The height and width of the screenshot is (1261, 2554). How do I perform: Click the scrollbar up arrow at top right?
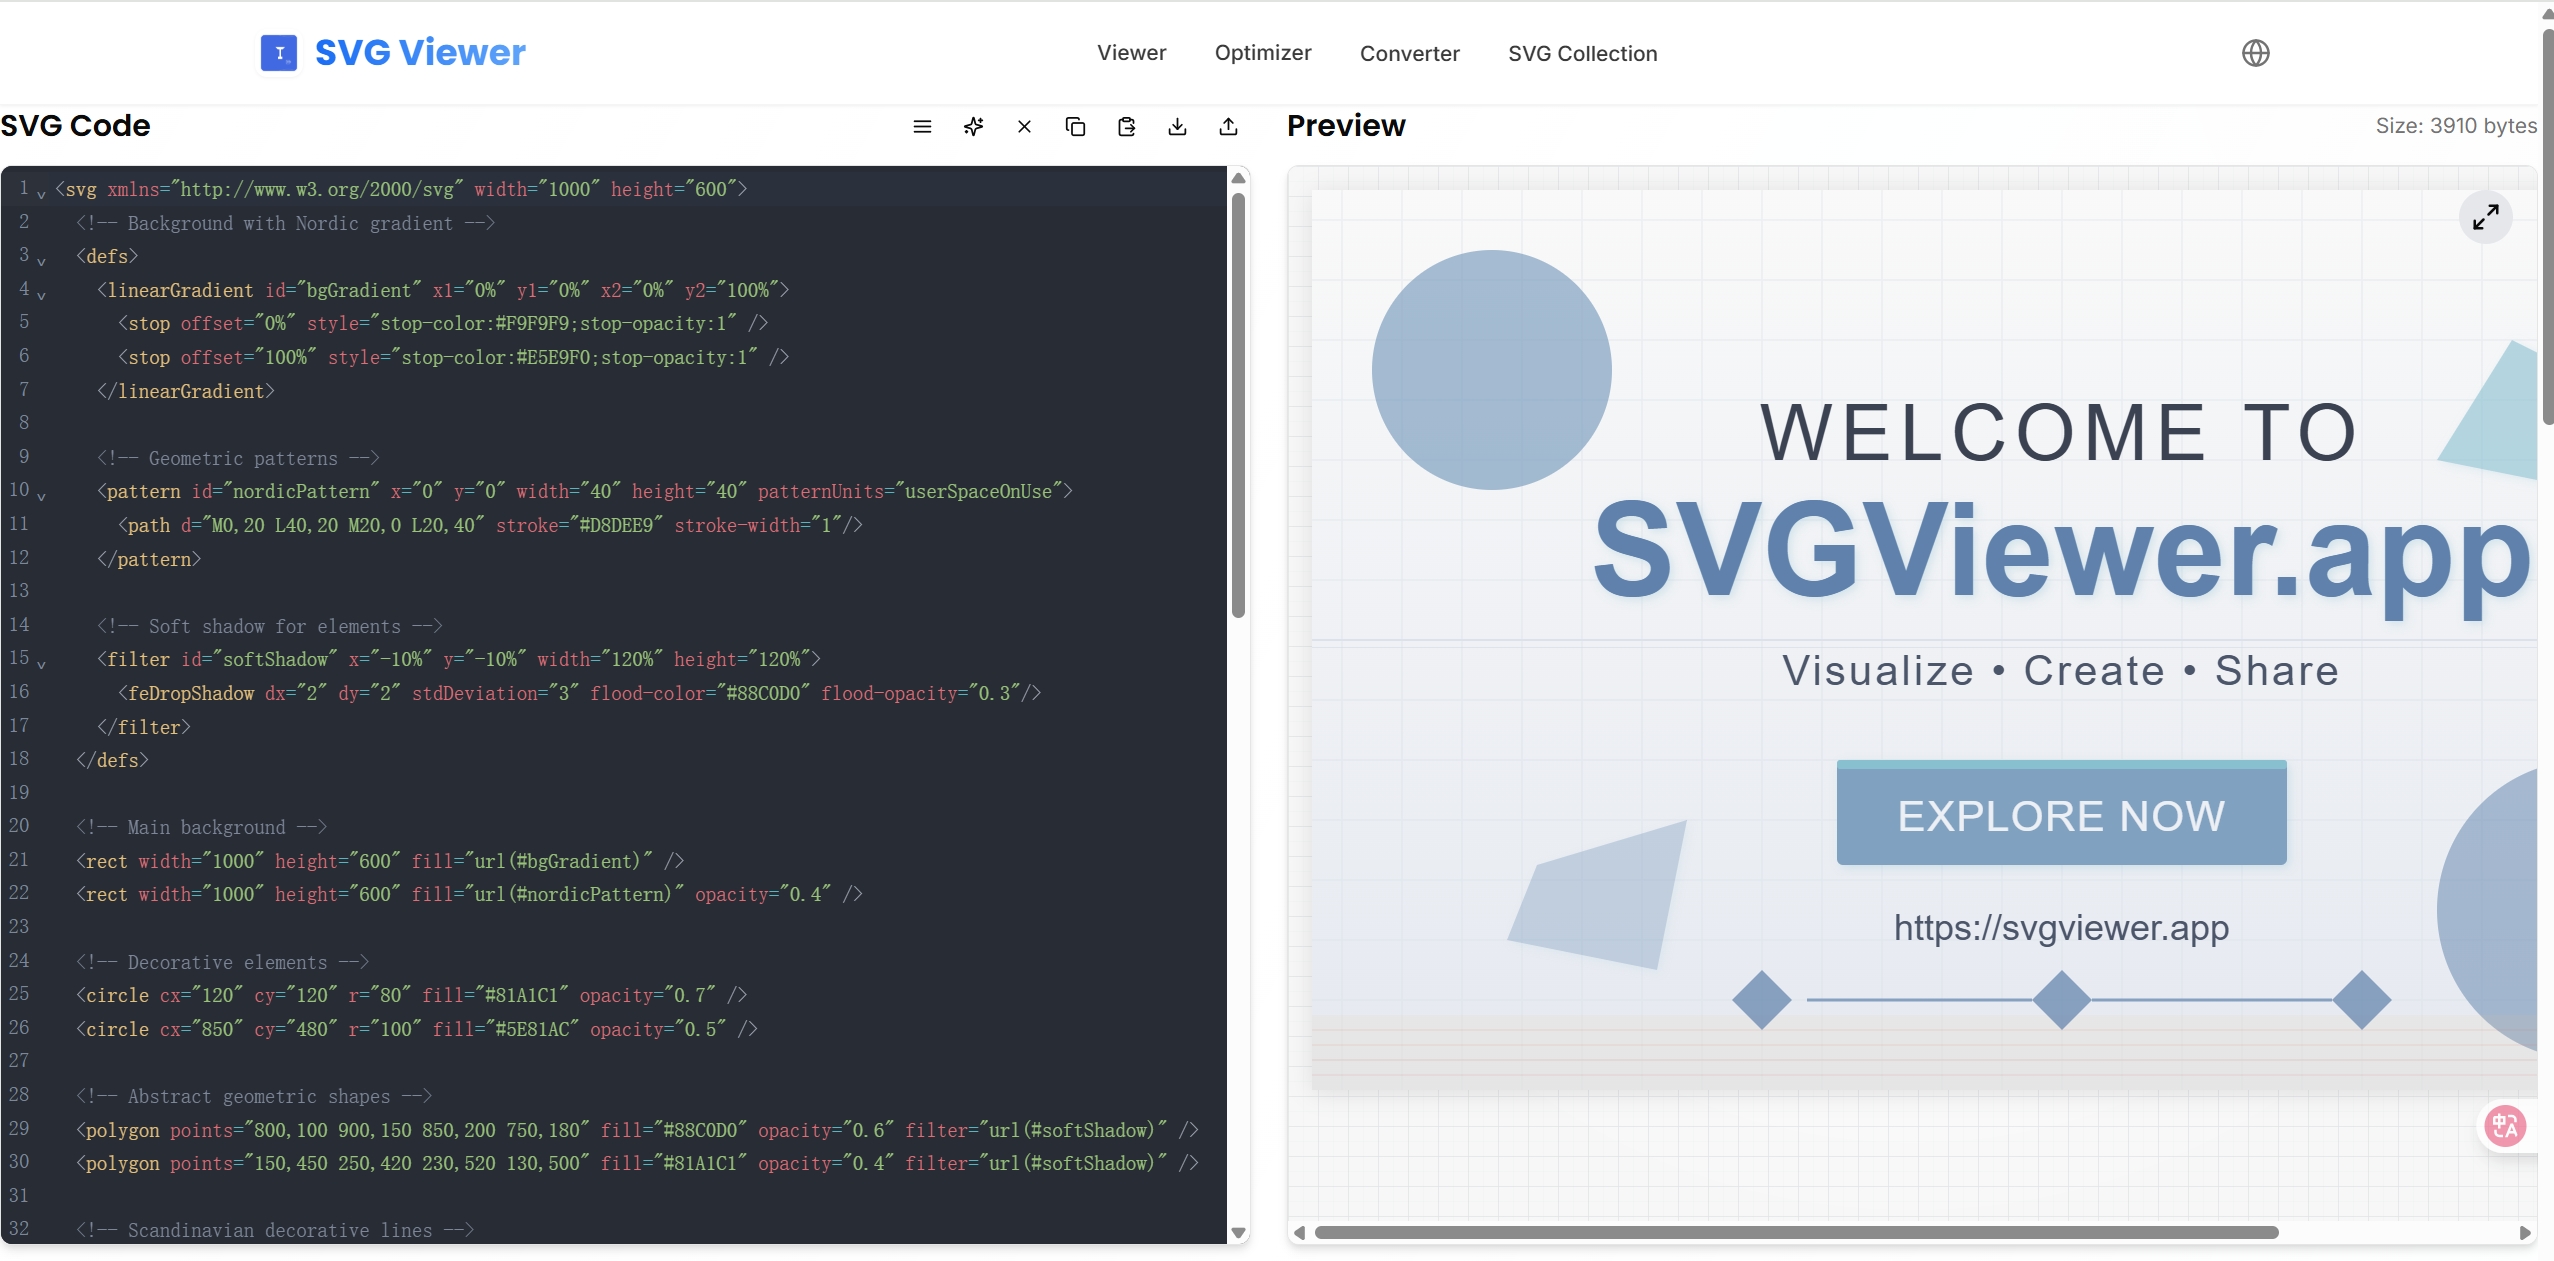pyautogui.click(x=2545, y=13)
